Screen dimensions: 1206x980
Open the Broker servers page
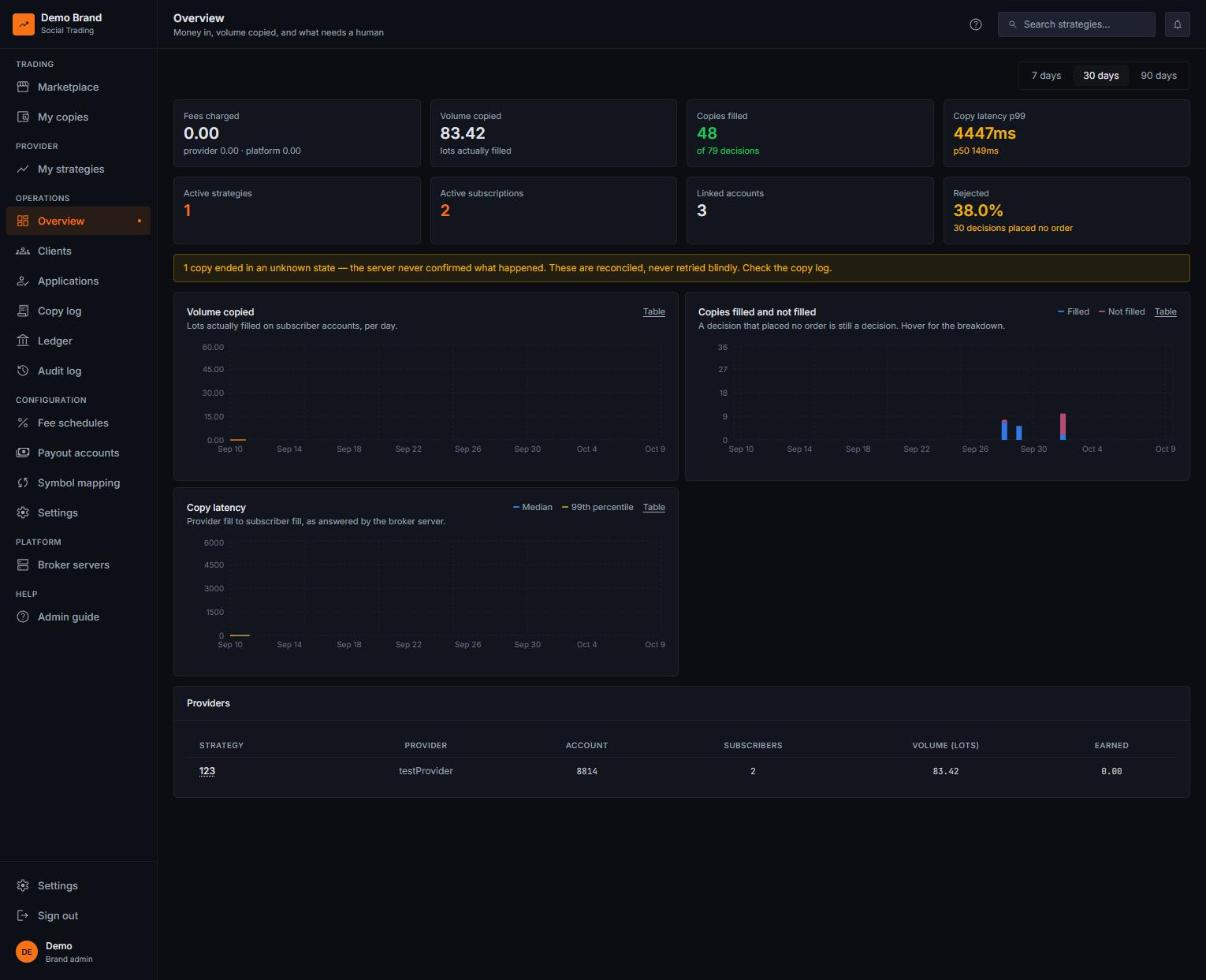[x=78, y=565]
